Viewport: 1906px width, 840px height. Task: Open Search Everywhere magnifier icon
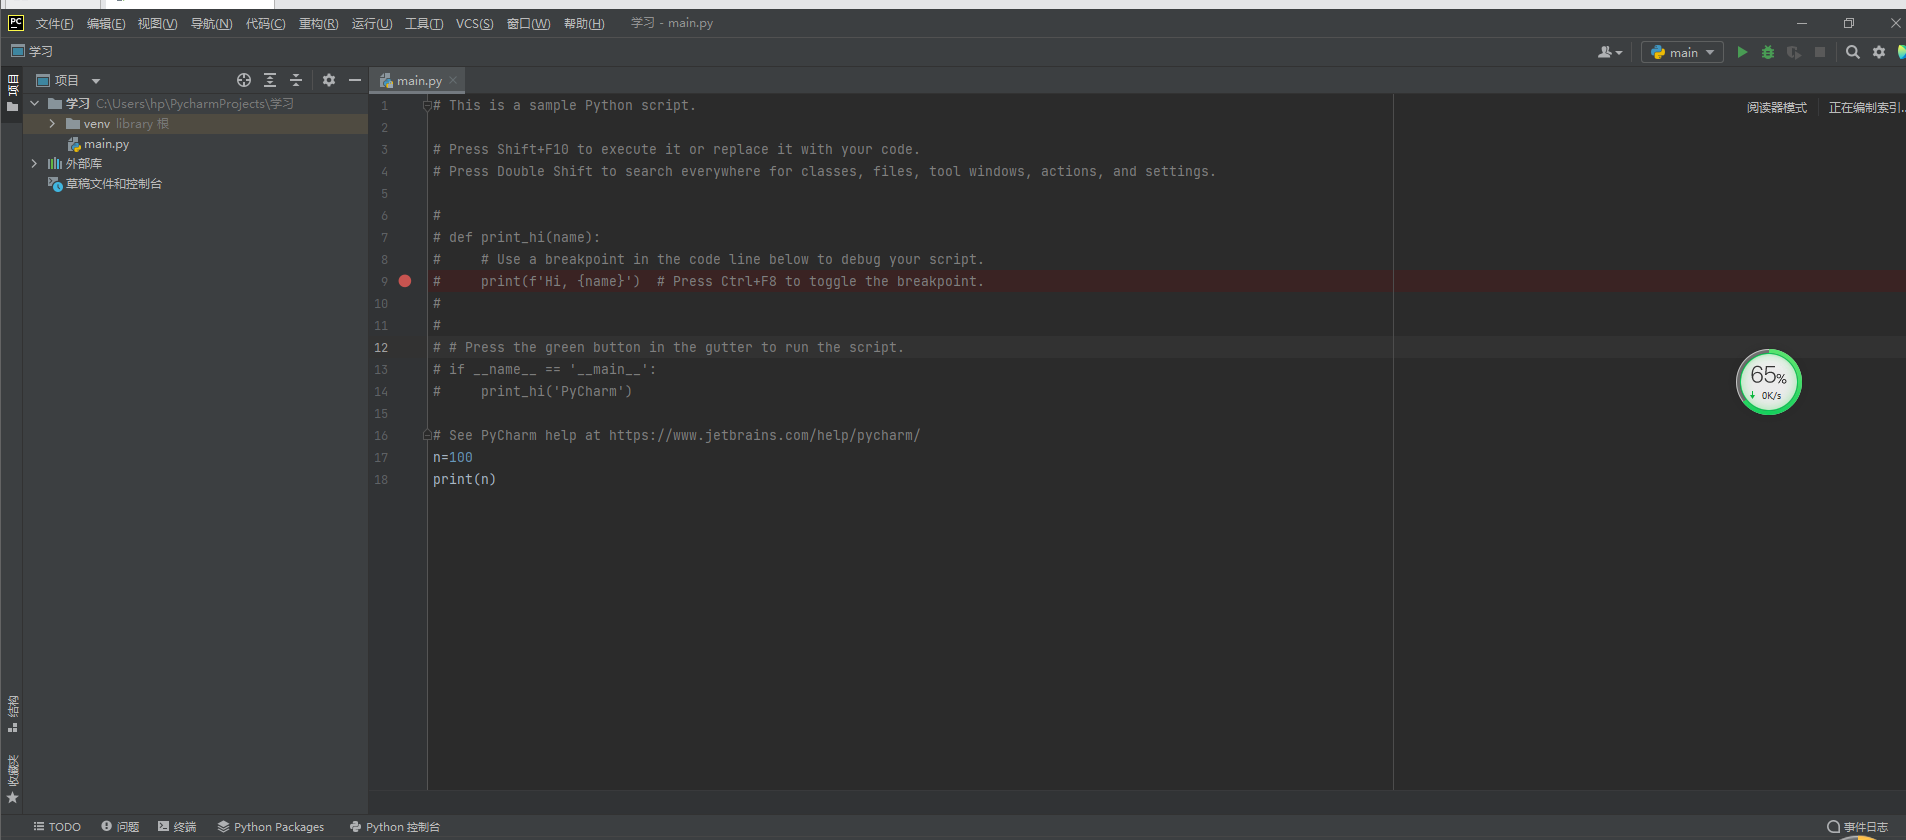click(1853, 52)
